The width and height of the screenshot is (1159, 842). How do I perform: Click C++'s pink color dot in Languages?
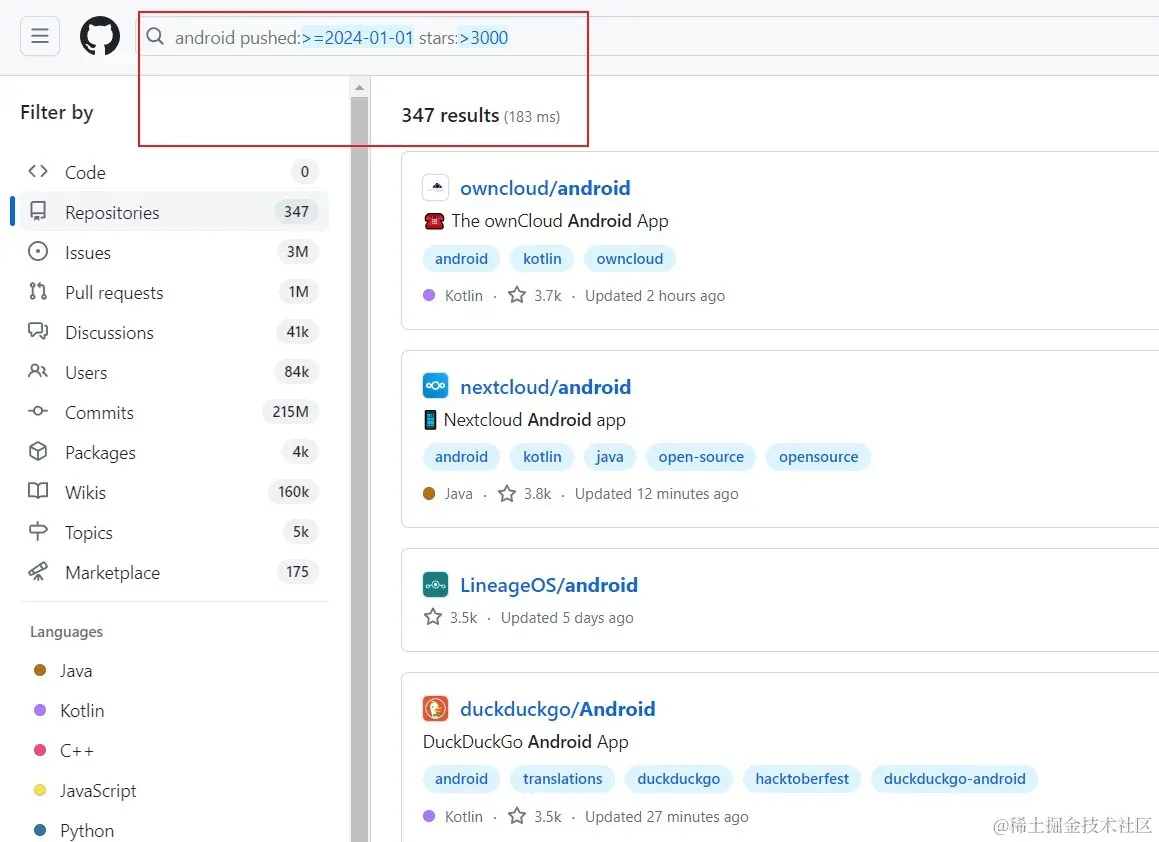[x=40, y=750]
